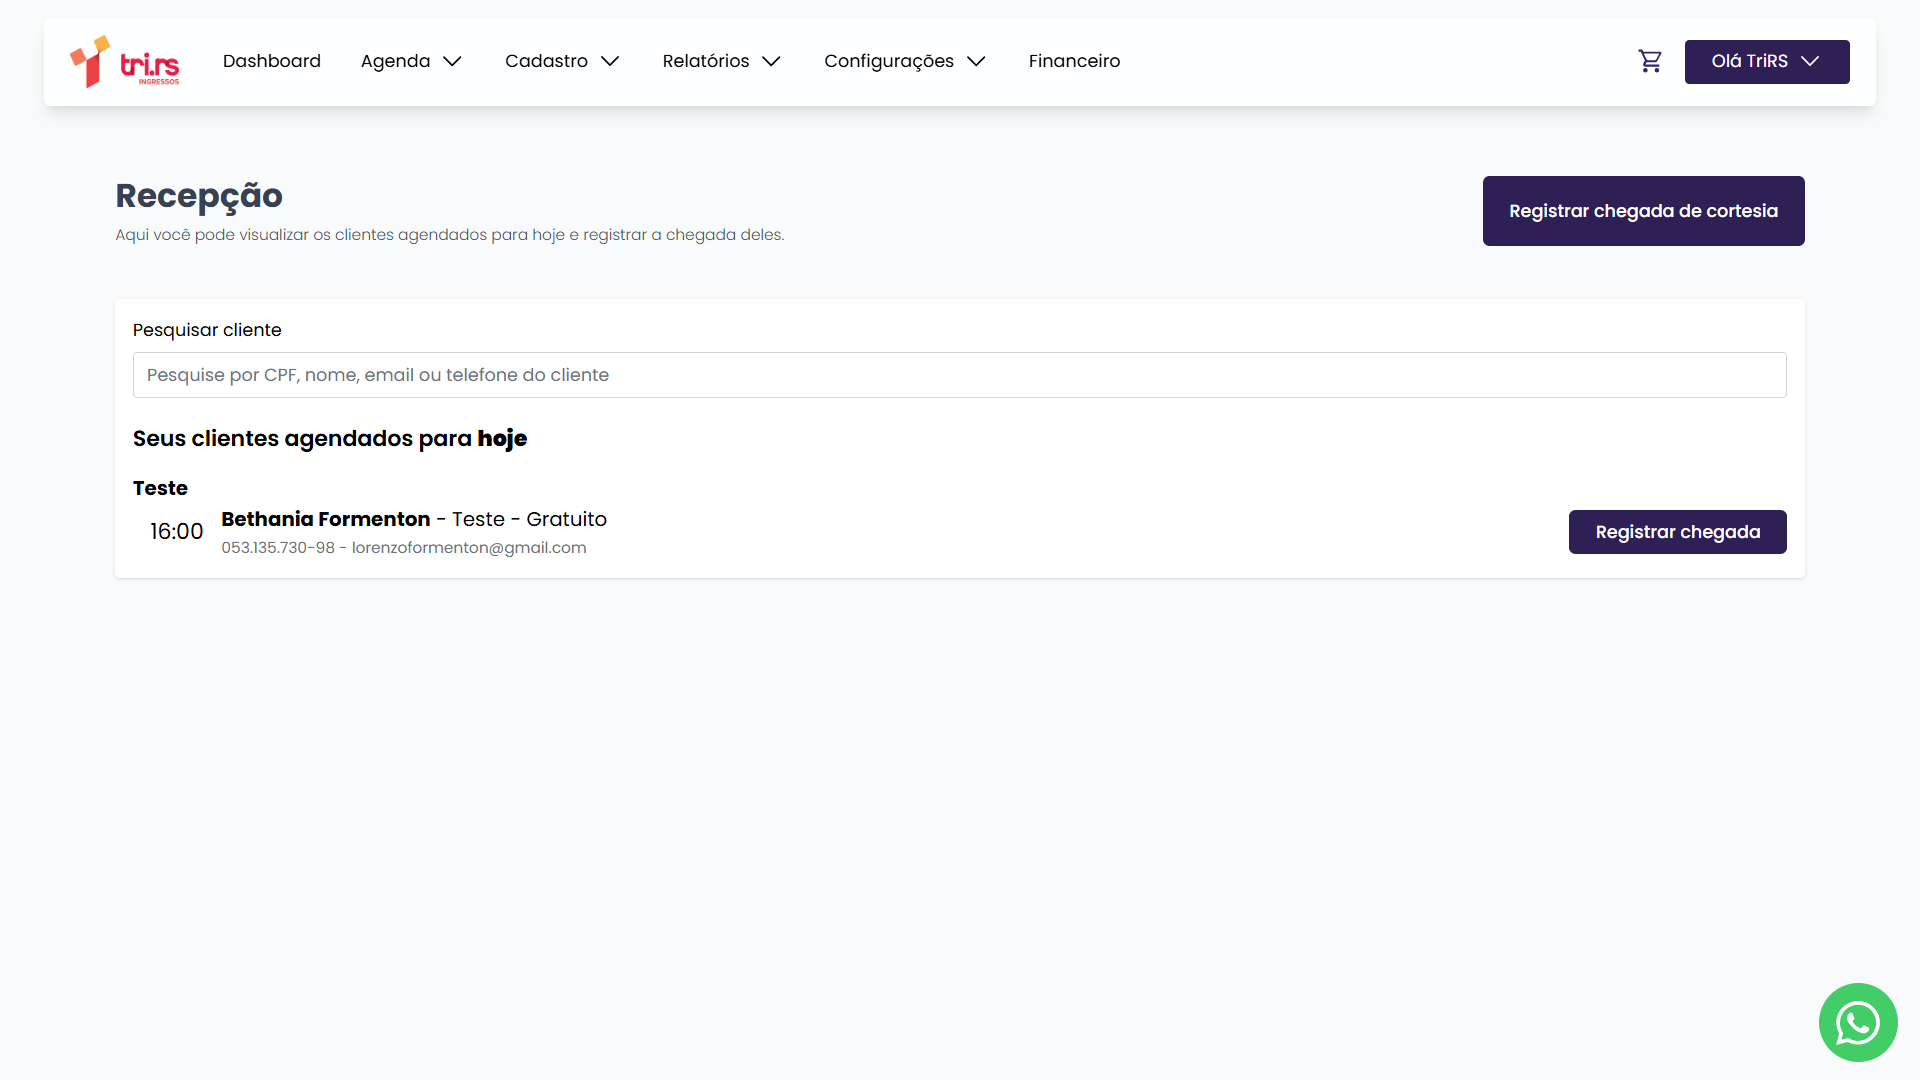The height and width of the screenshot is (1080, 1920).
Task: Open WhatsApp support chat bubble
Action: pyautogui.click(x=1857, y=1022)
